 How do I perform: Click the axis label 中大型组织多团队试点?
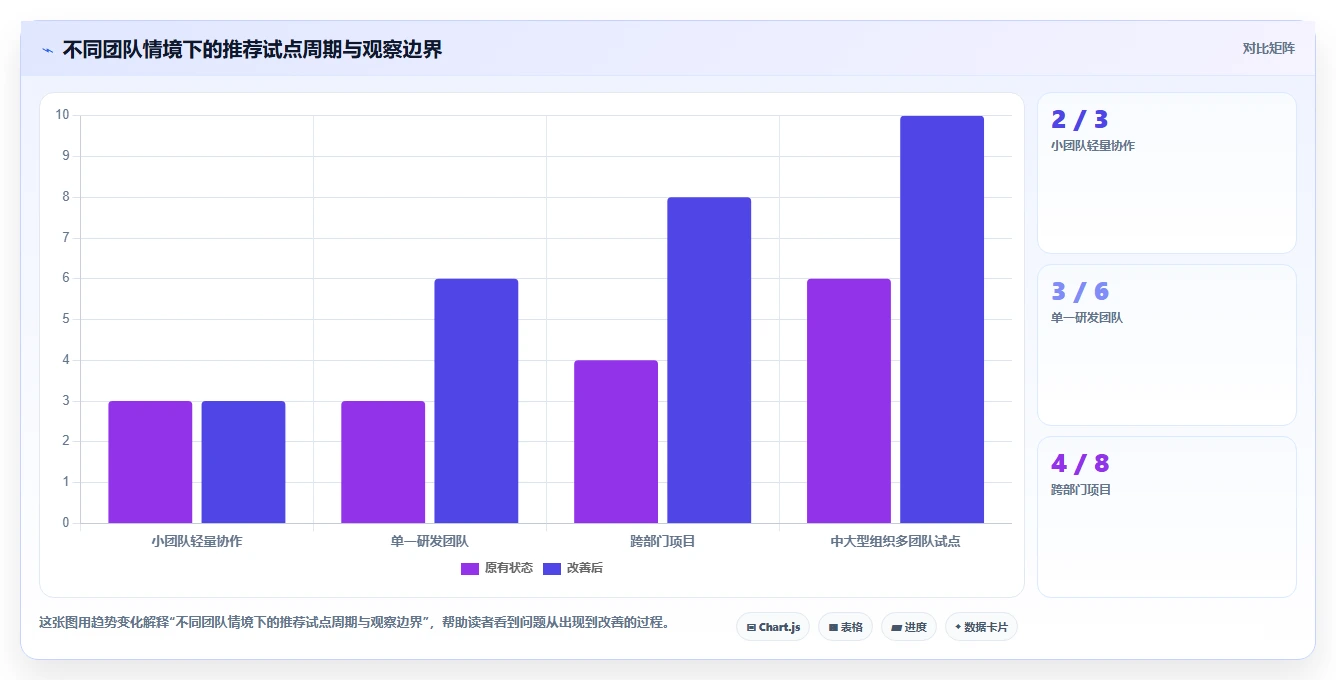[895, 541]
